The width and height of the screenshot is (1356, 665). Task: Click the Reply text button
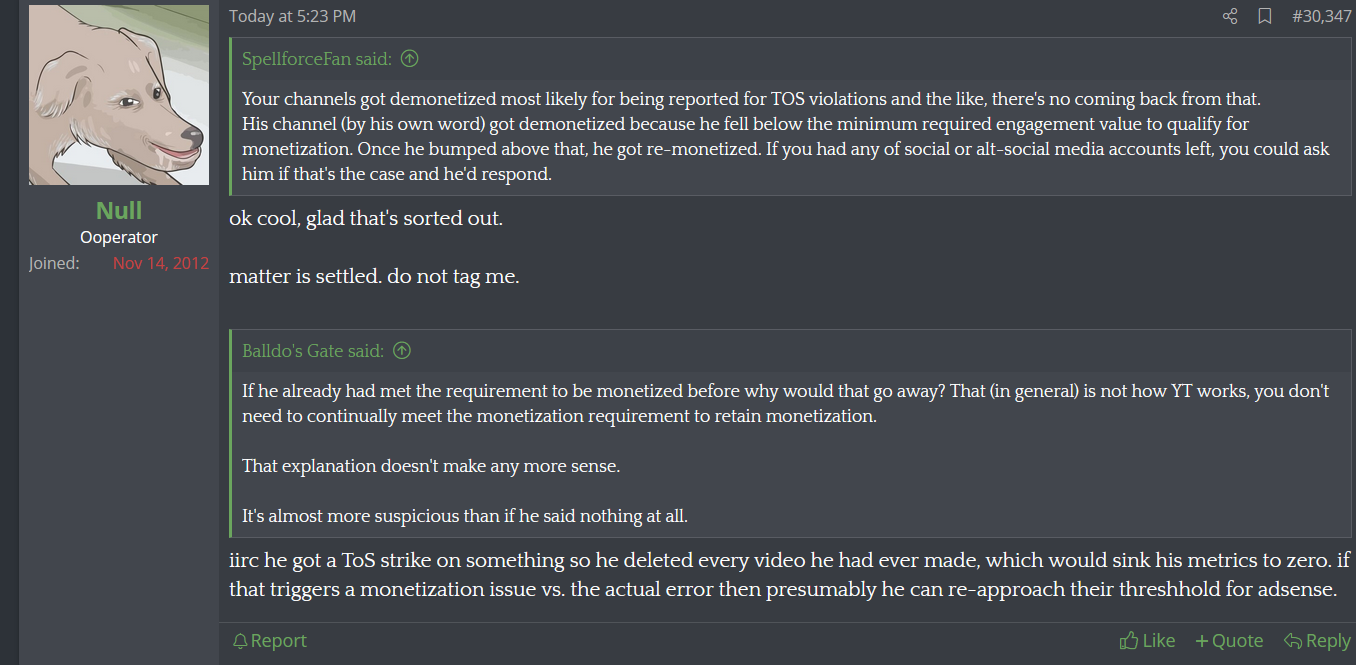point(1328,641)
